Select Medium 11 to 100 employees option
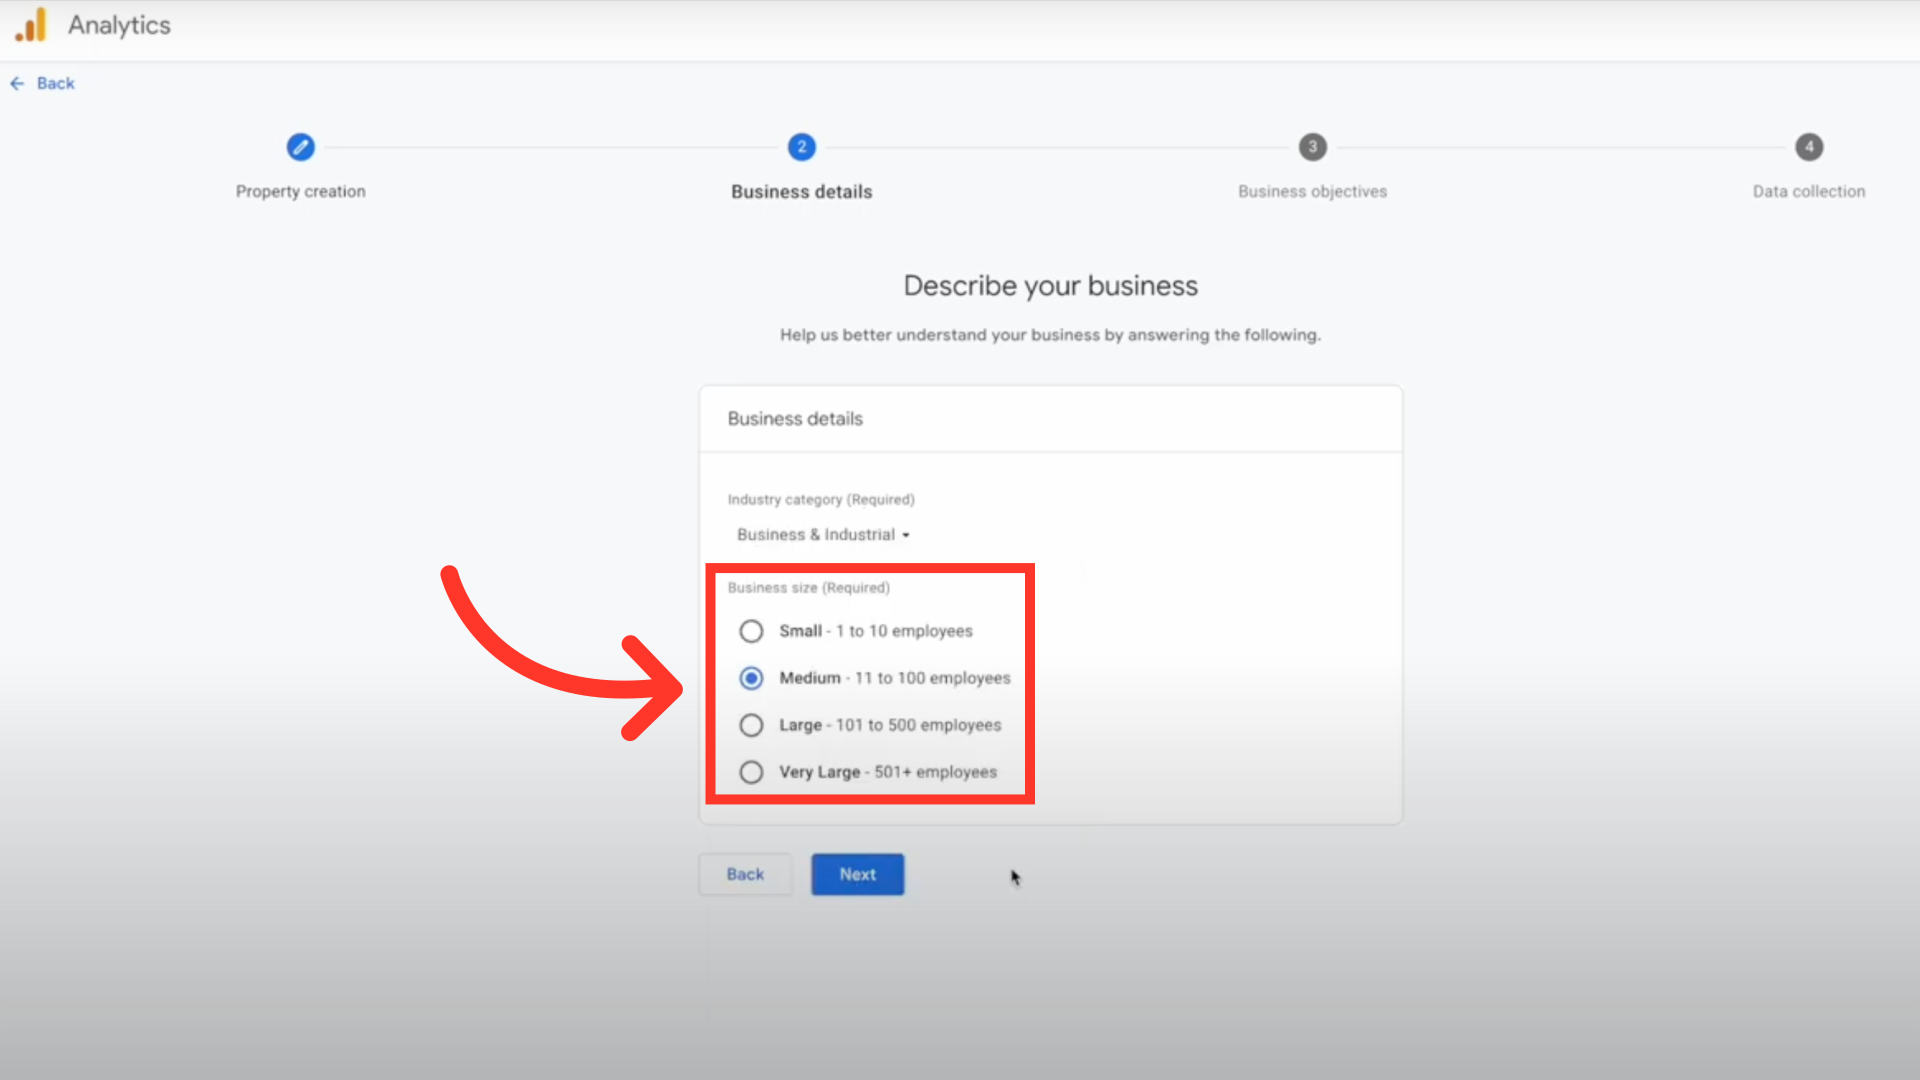The image size is (1920, 1080). click(751, 678)
